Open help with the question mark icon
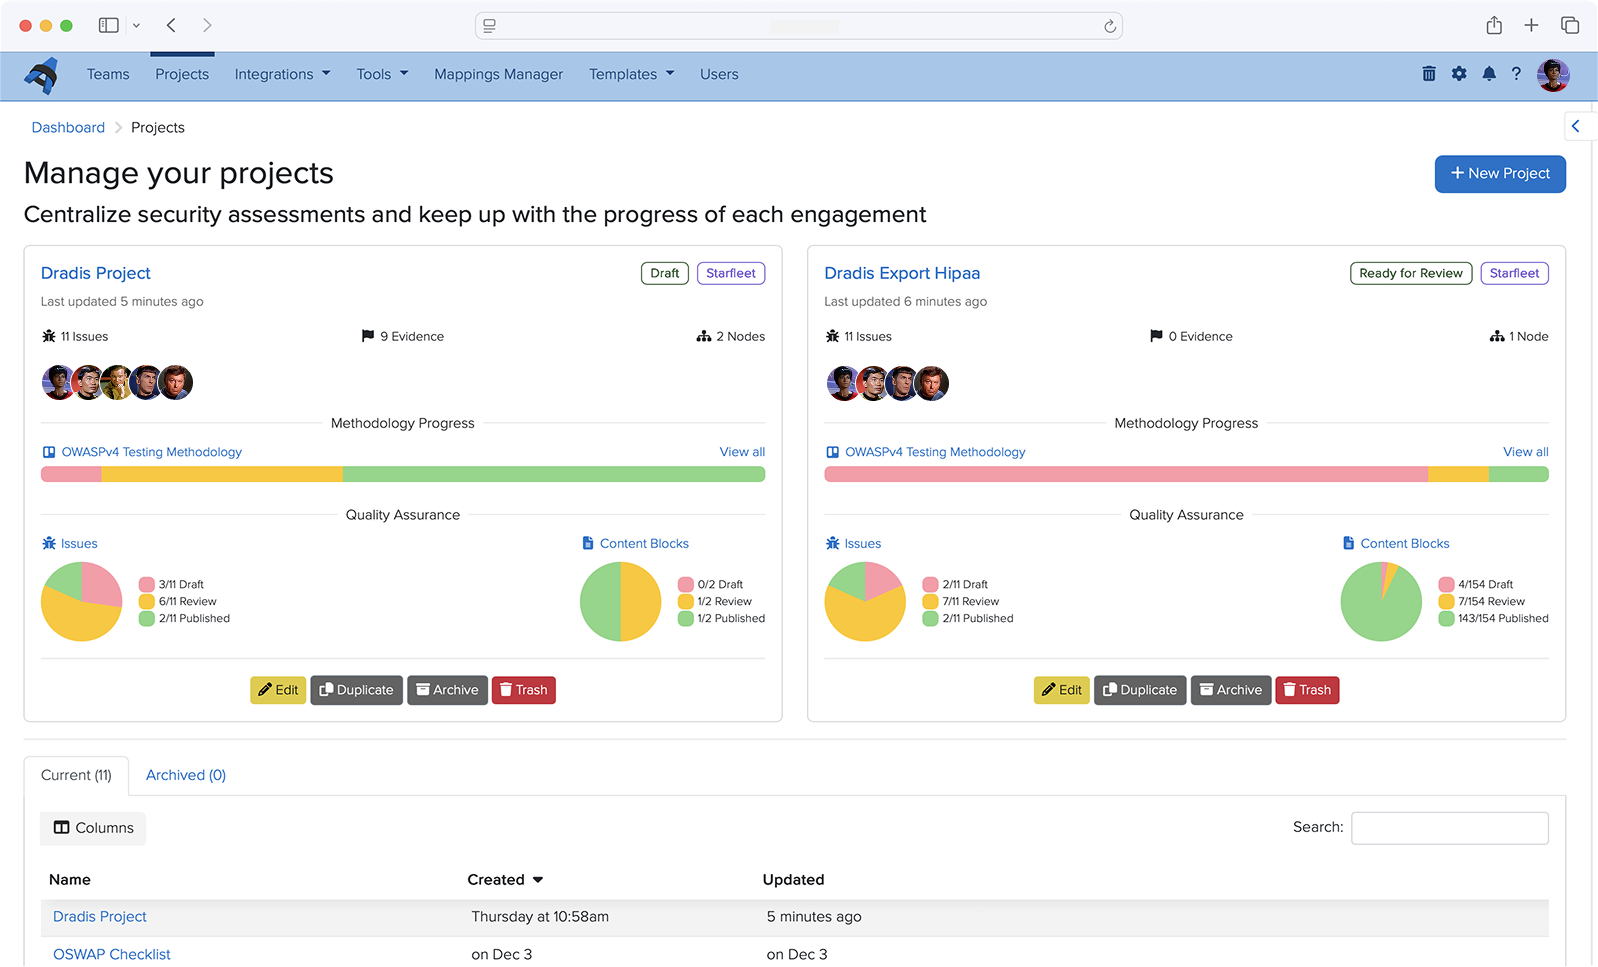Image resolution: width=1598 pixels, height=967 pixels. (x=1516, y=74)
